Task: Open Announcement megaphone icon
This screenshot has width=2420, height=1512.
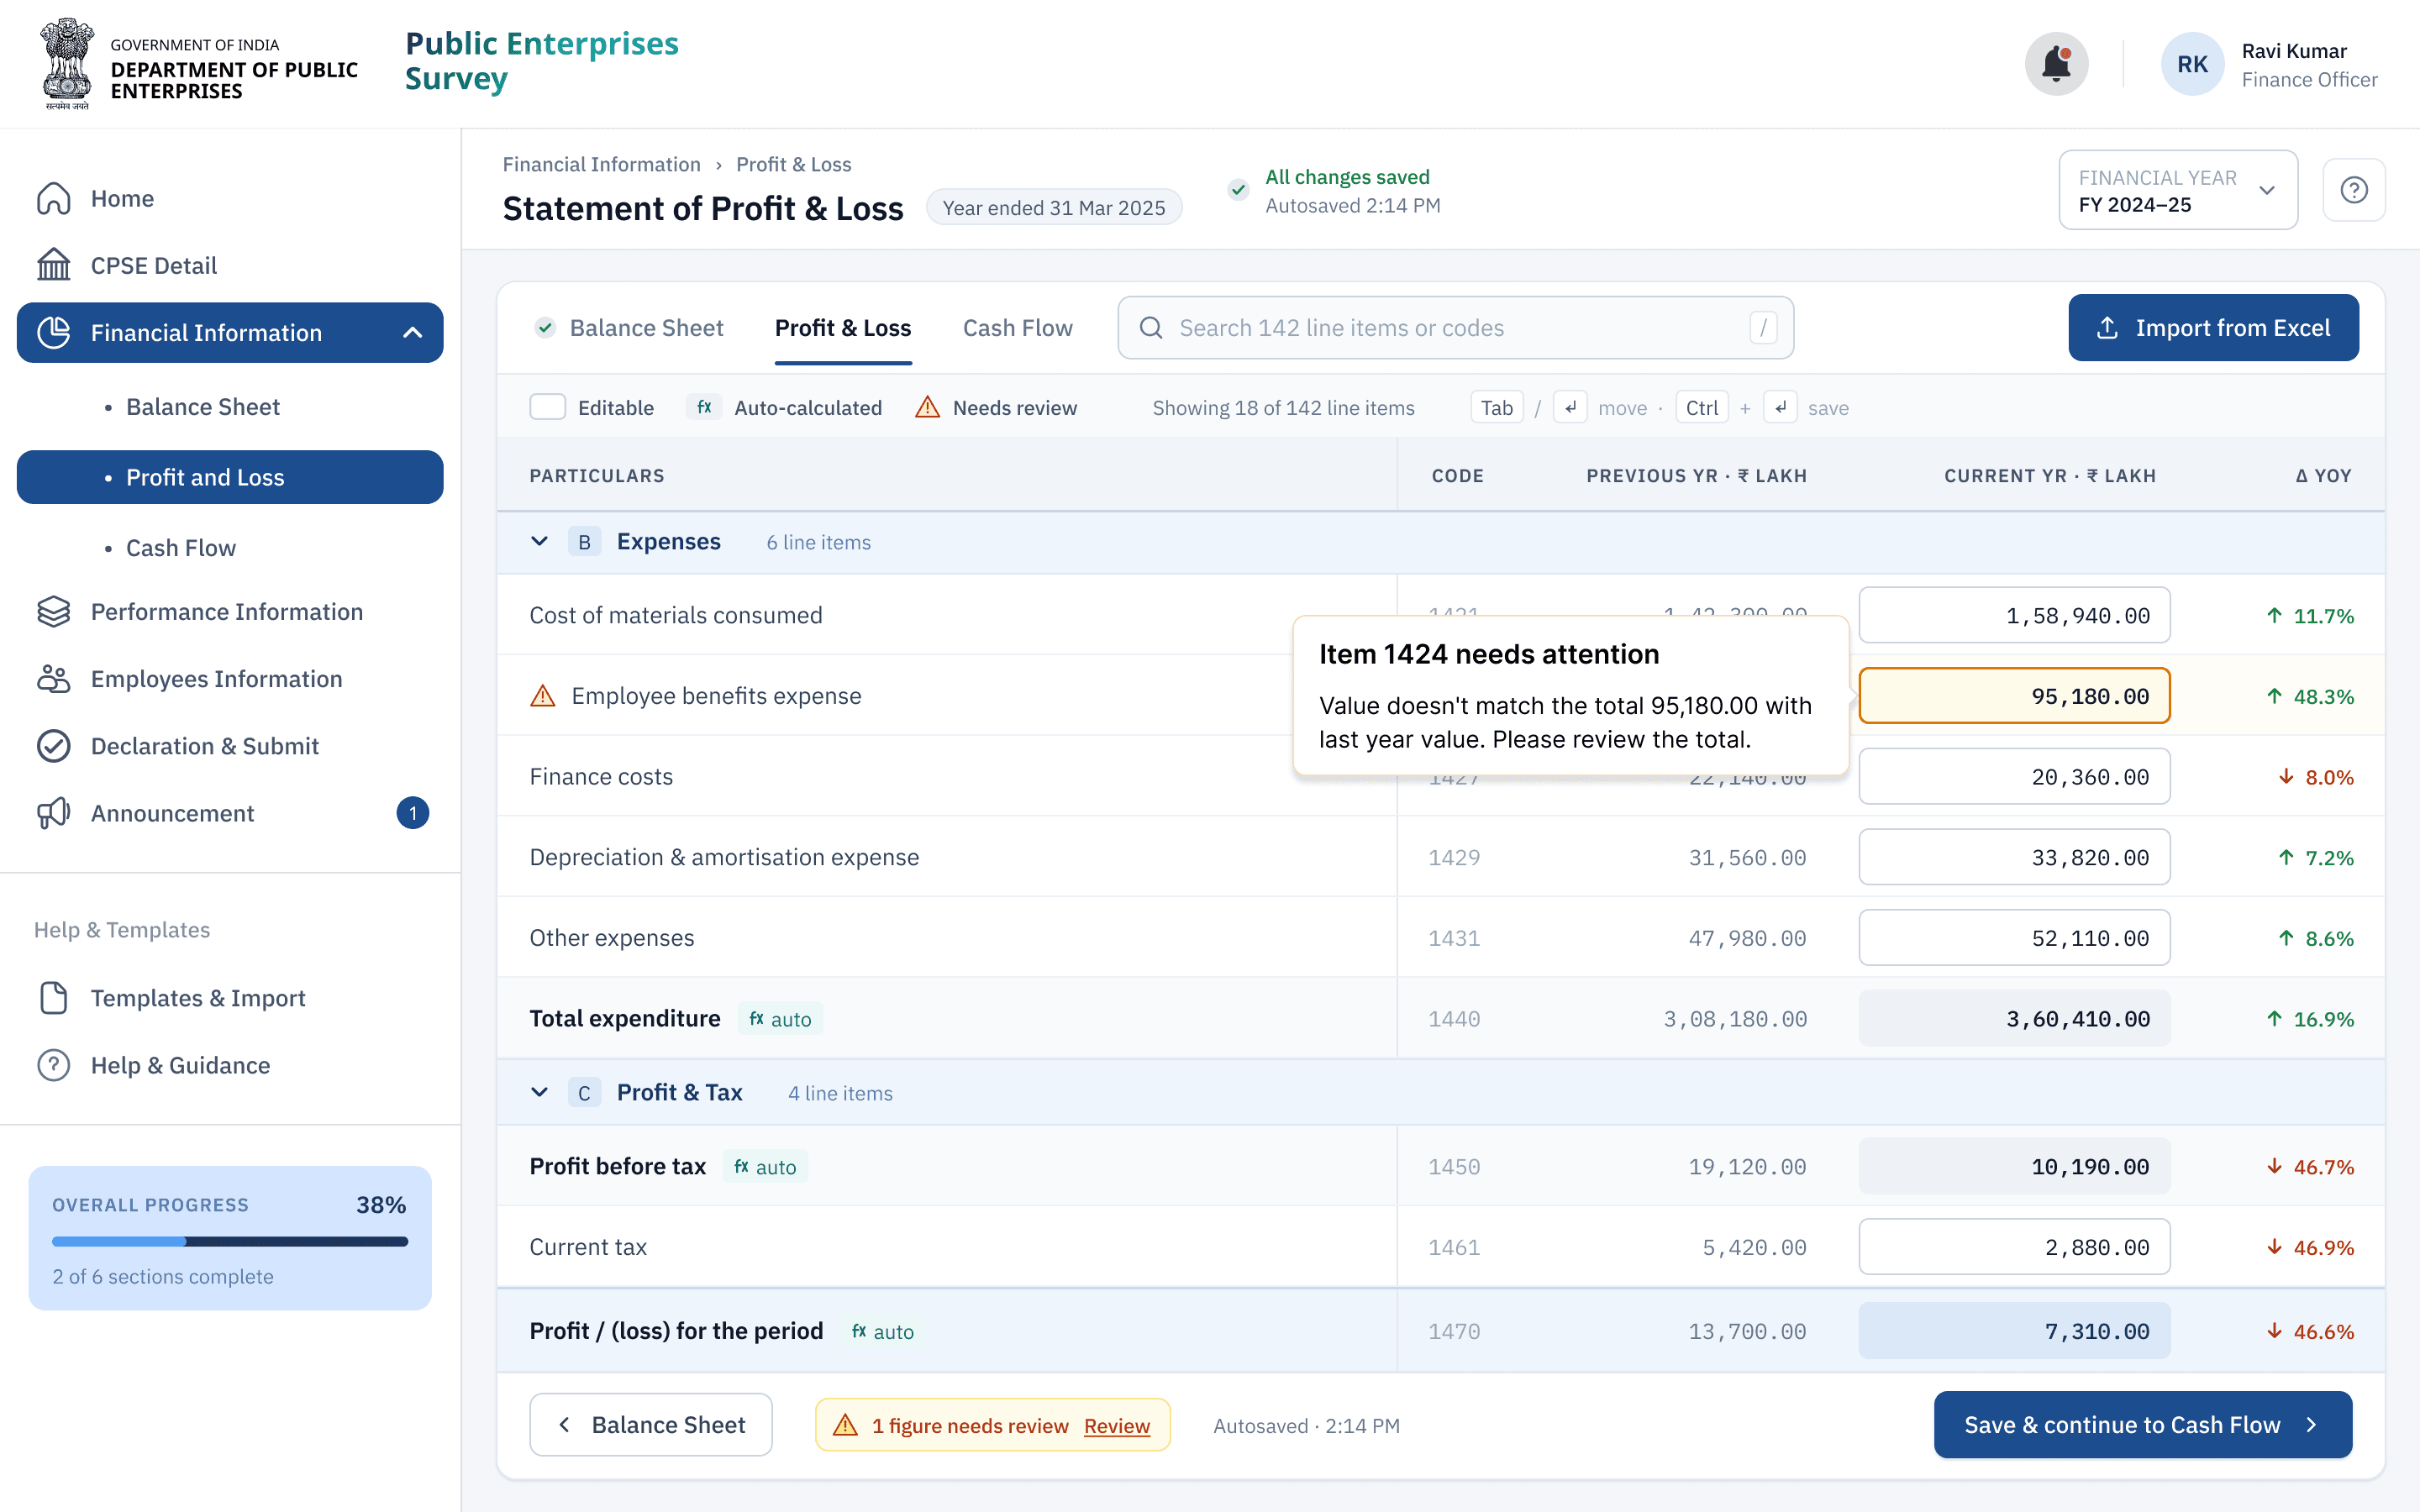Action: tap(54, 813)
